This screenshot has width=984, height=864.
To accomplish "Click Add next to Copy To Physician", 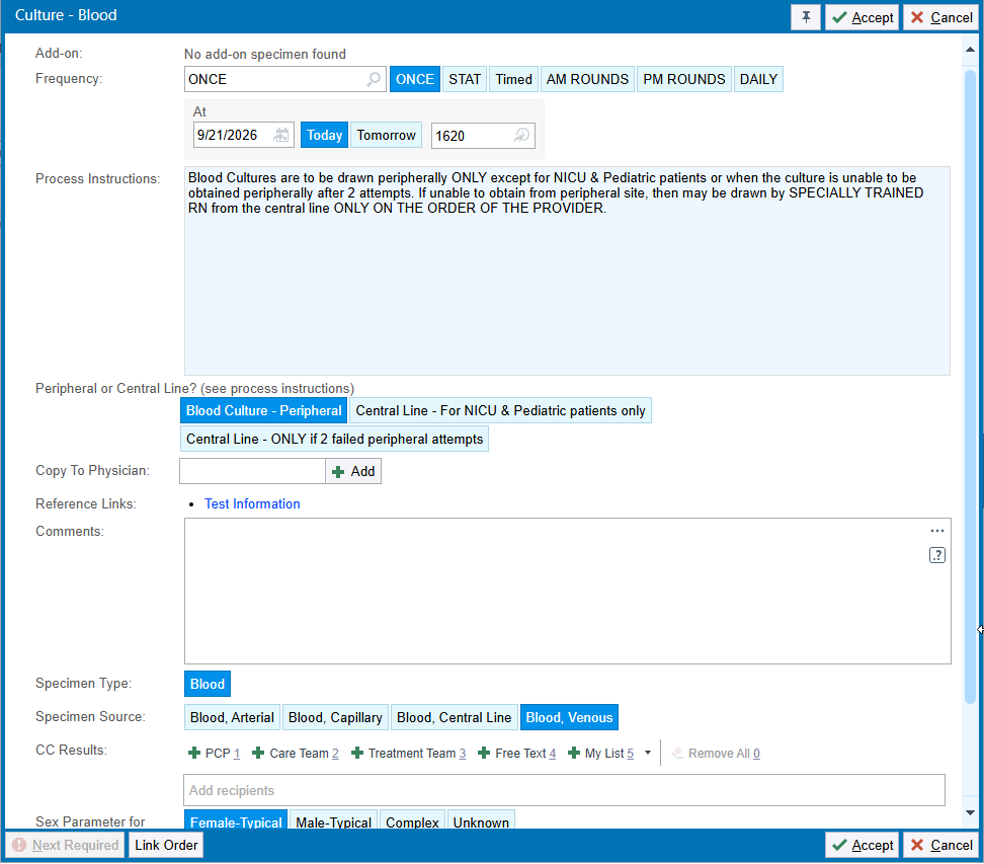I will 353,472.
